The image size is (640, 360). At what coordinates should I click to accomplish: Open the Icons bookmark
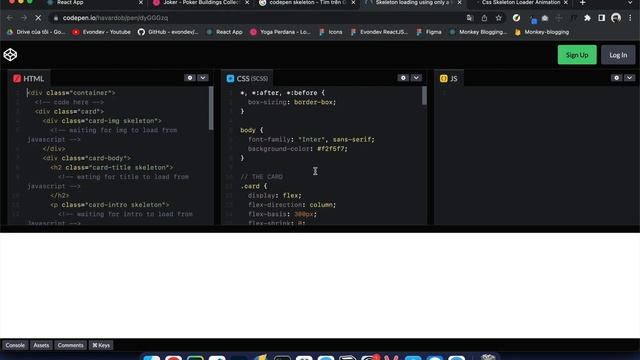331,32
